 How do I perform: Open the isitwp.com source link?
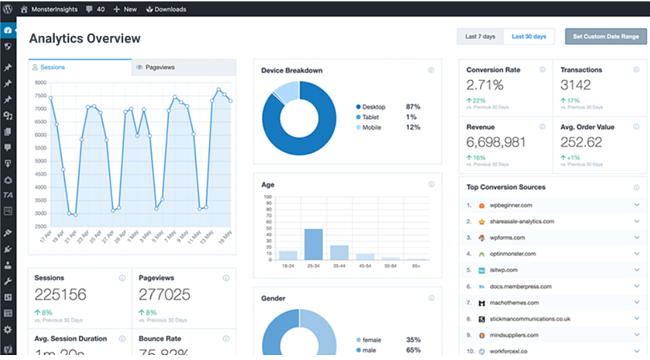(x=504, y=270)
